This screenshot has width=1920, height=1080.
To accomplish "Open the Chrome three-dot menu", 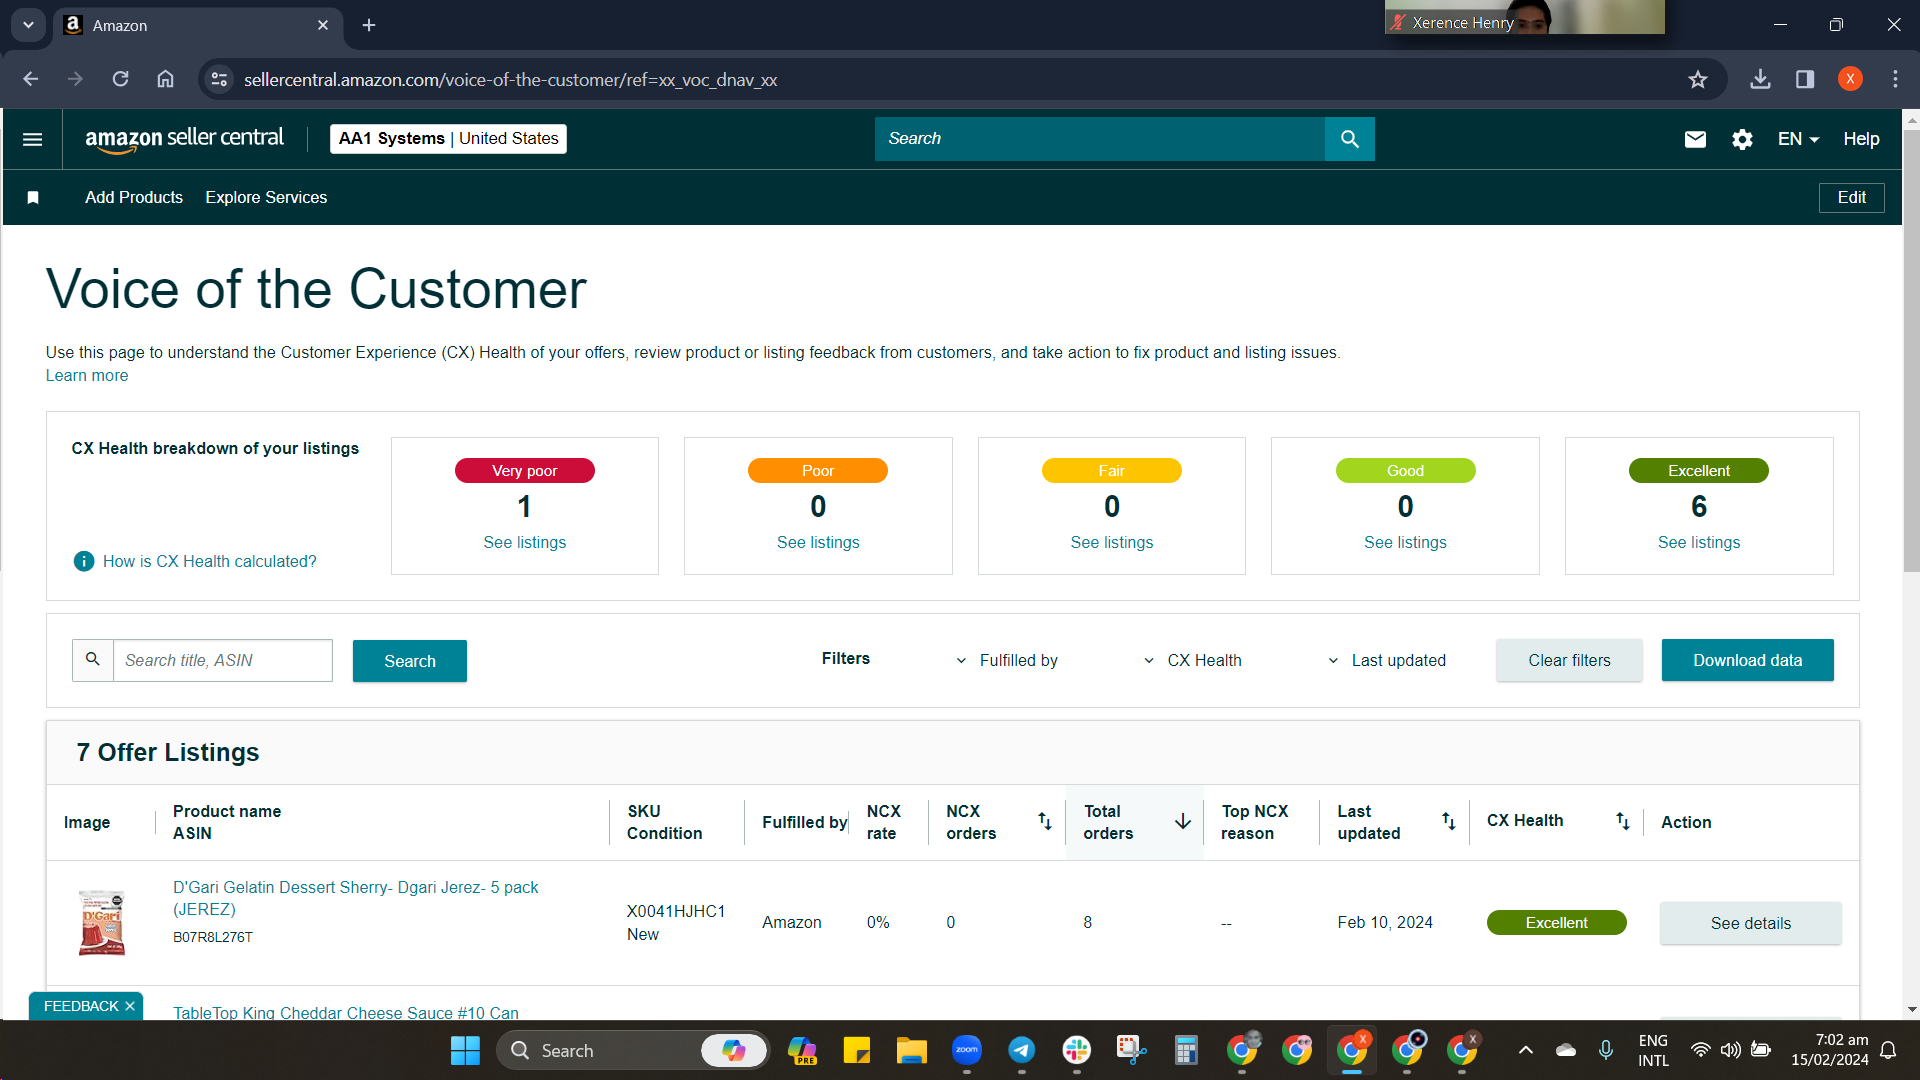I will 1895,79.
